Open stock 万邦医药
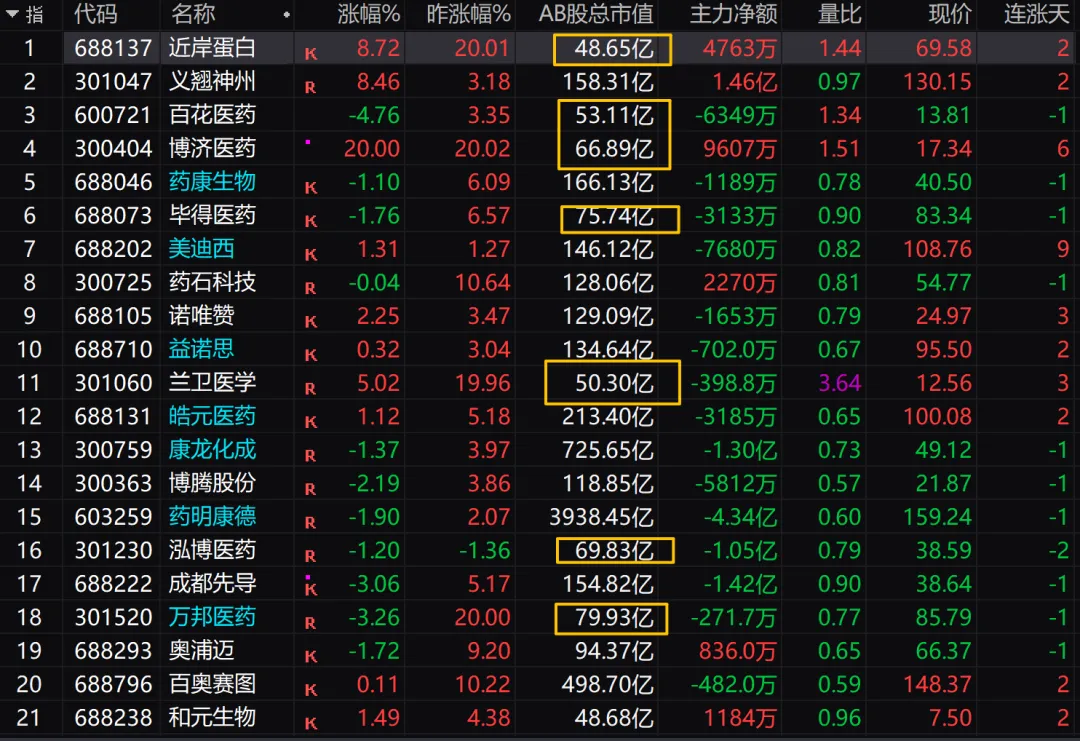The height and width of the screenshot is (741, 1080). 212,617
